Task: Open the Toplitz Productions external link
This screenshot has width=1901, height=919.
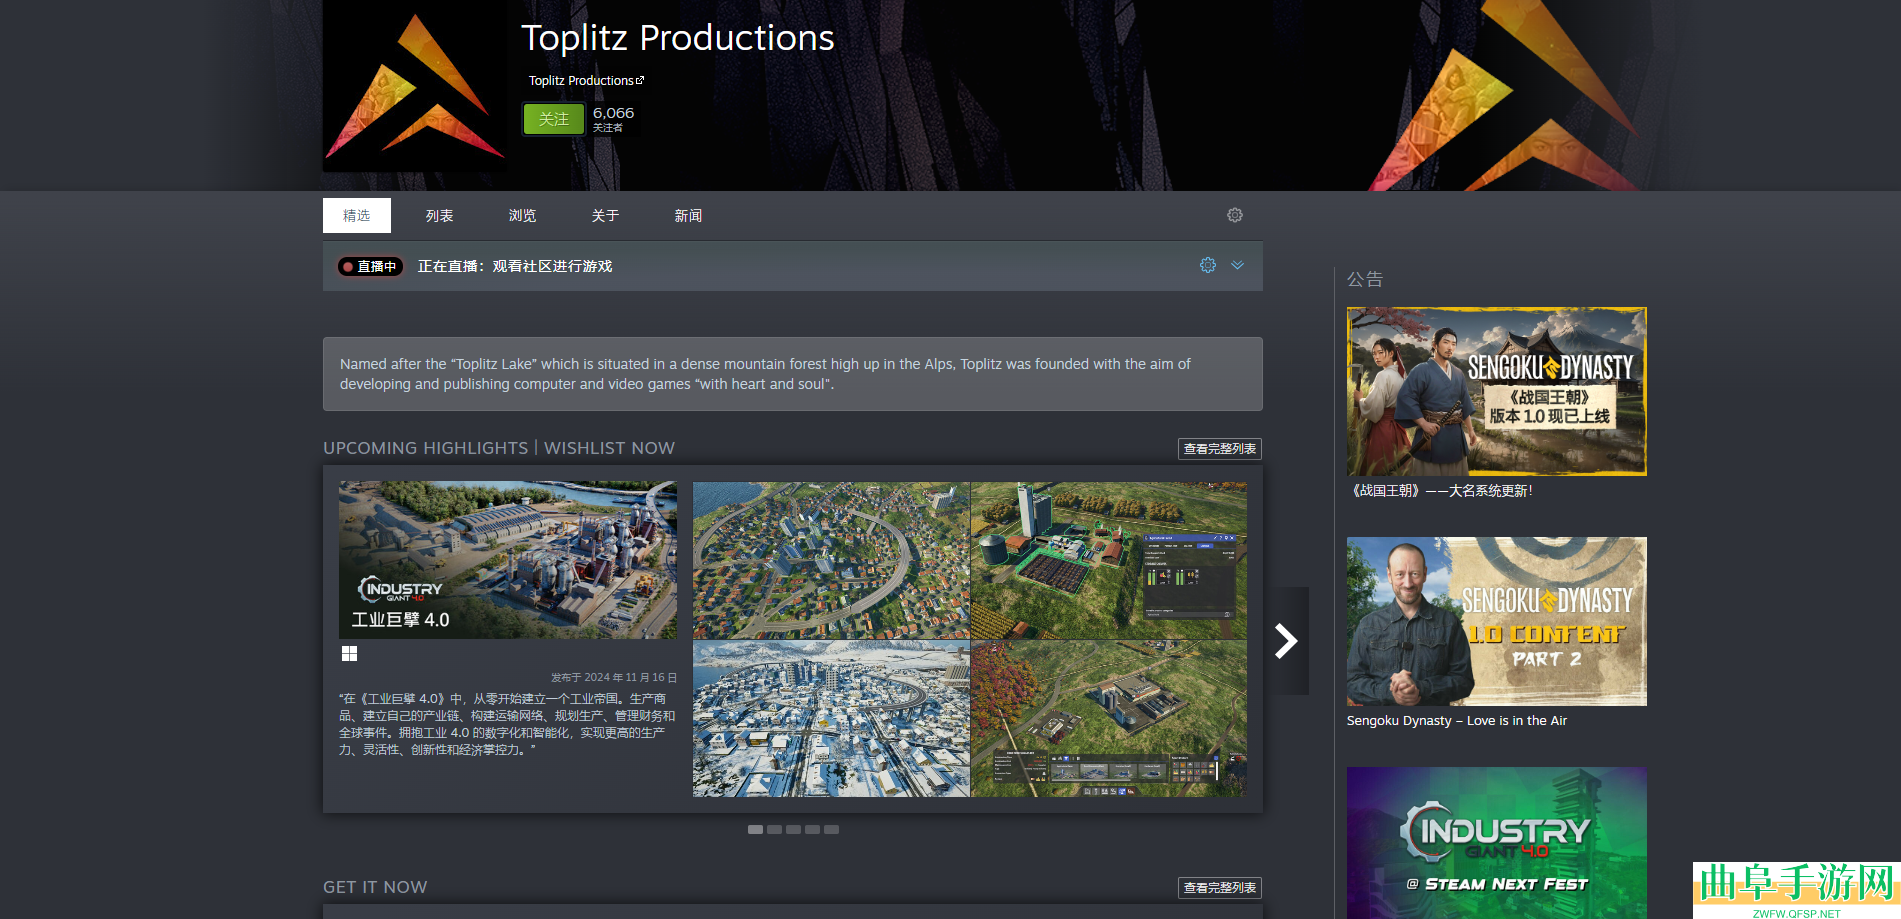Action: coord(586,81)
